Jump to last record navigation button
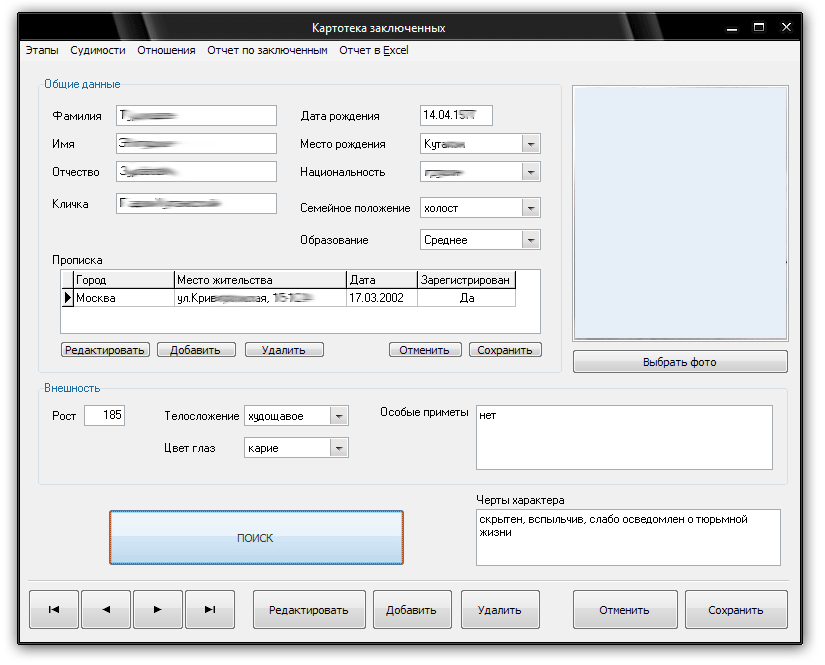825x665 pixels. click(209, 609)
